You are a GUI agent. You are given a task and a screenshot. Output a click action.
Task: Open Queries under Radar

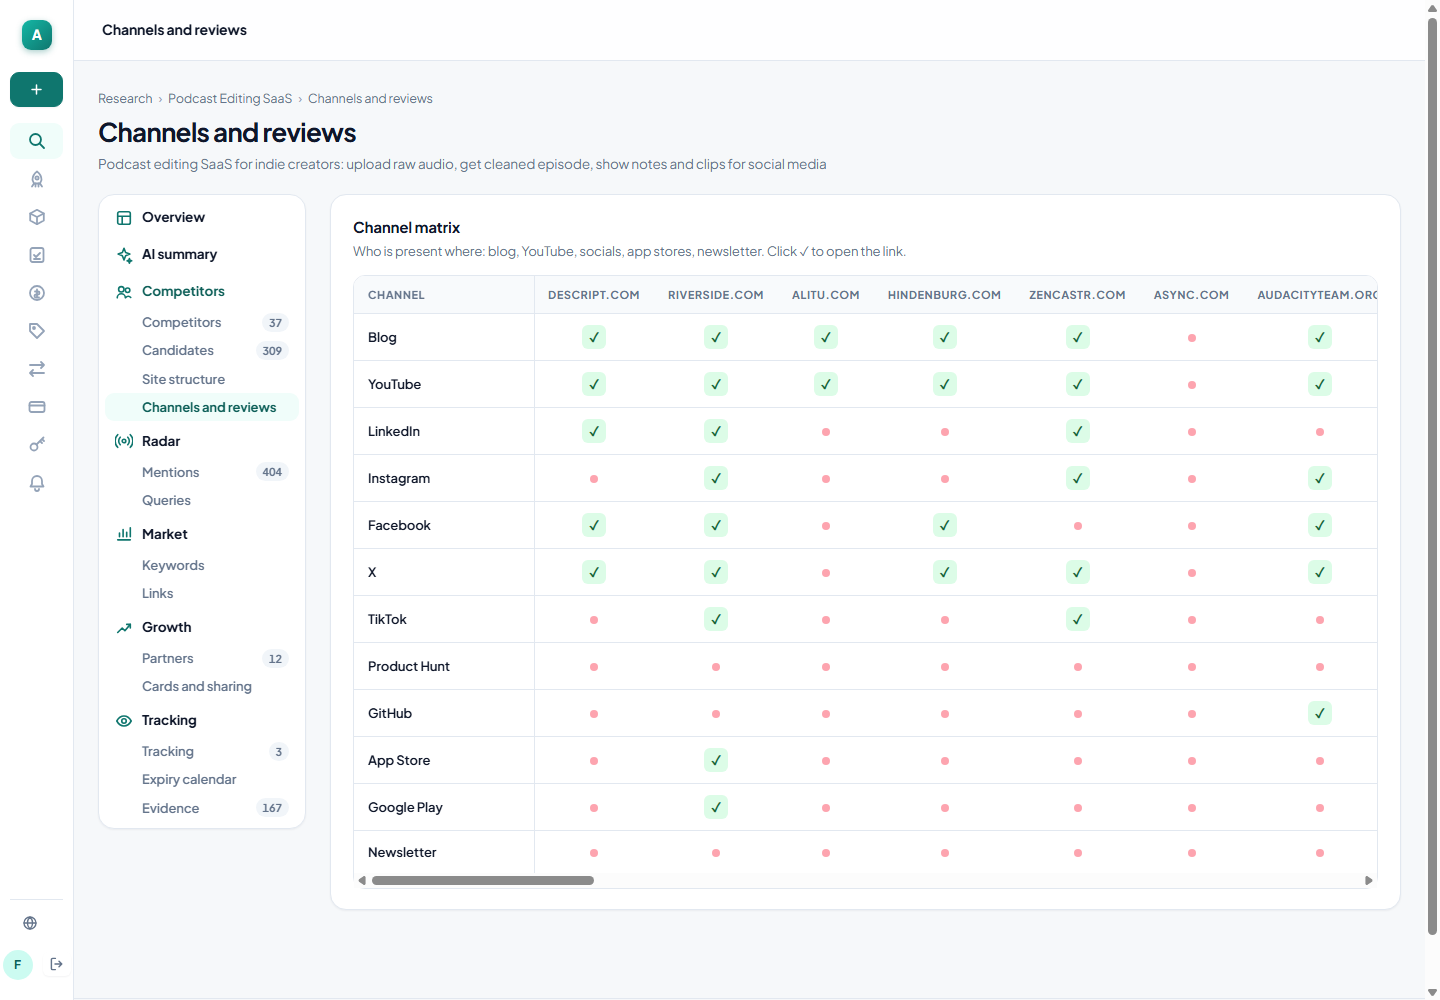202,500
